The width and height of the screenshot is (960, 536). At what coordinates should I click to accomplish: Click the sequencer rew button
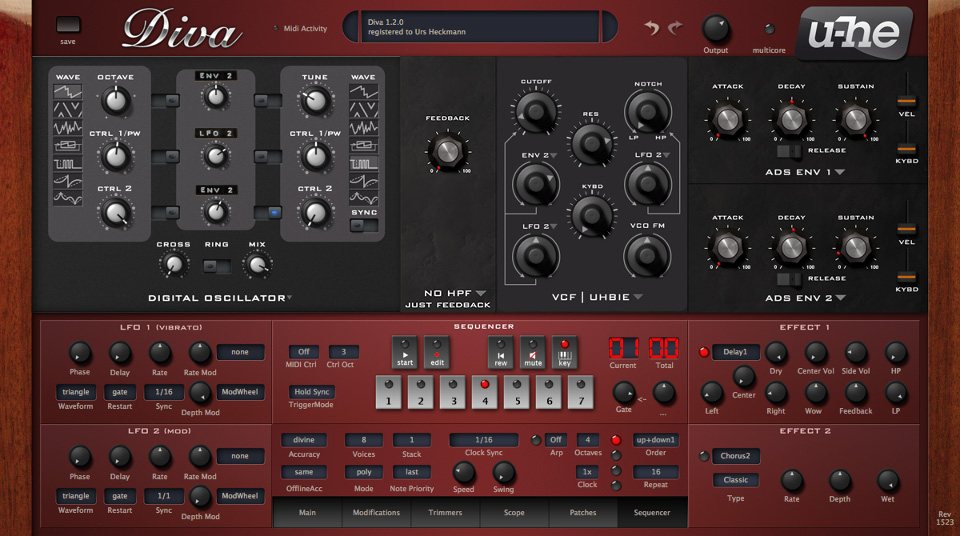[500, 352]
